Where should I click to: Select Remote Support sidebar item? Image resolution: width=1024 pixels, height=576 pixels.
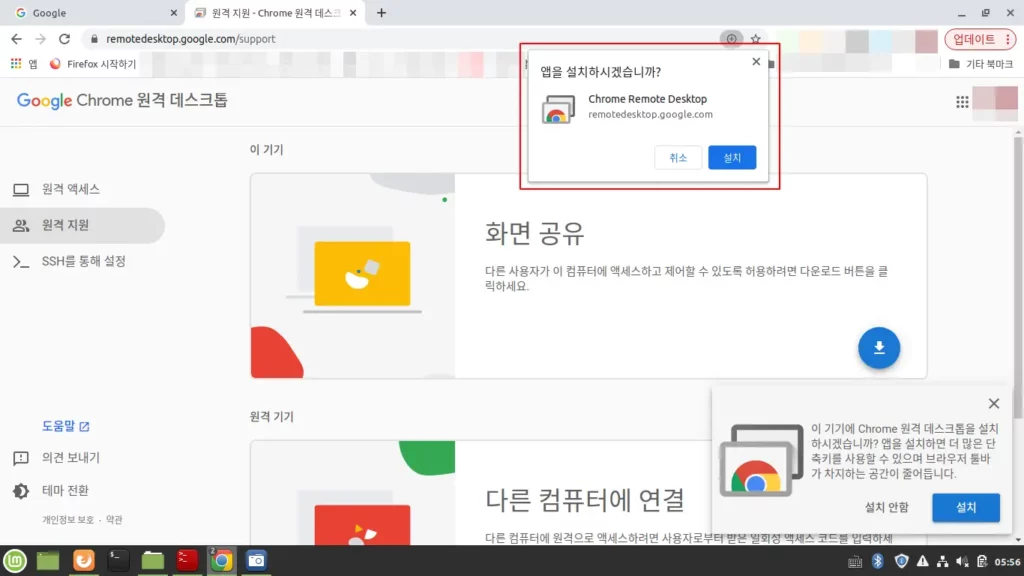(x=82, y=225)
